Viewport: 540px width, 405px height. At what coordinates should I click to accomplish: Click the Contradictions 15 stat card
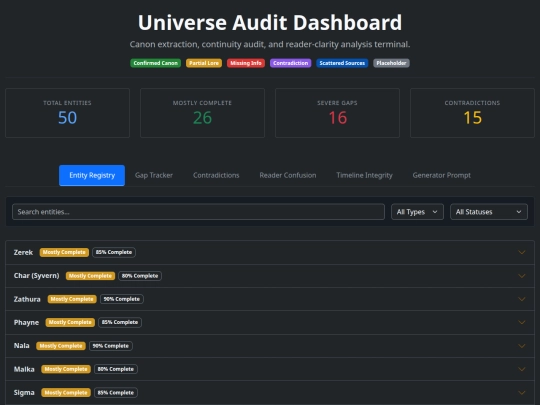click(x=472, y=113)
